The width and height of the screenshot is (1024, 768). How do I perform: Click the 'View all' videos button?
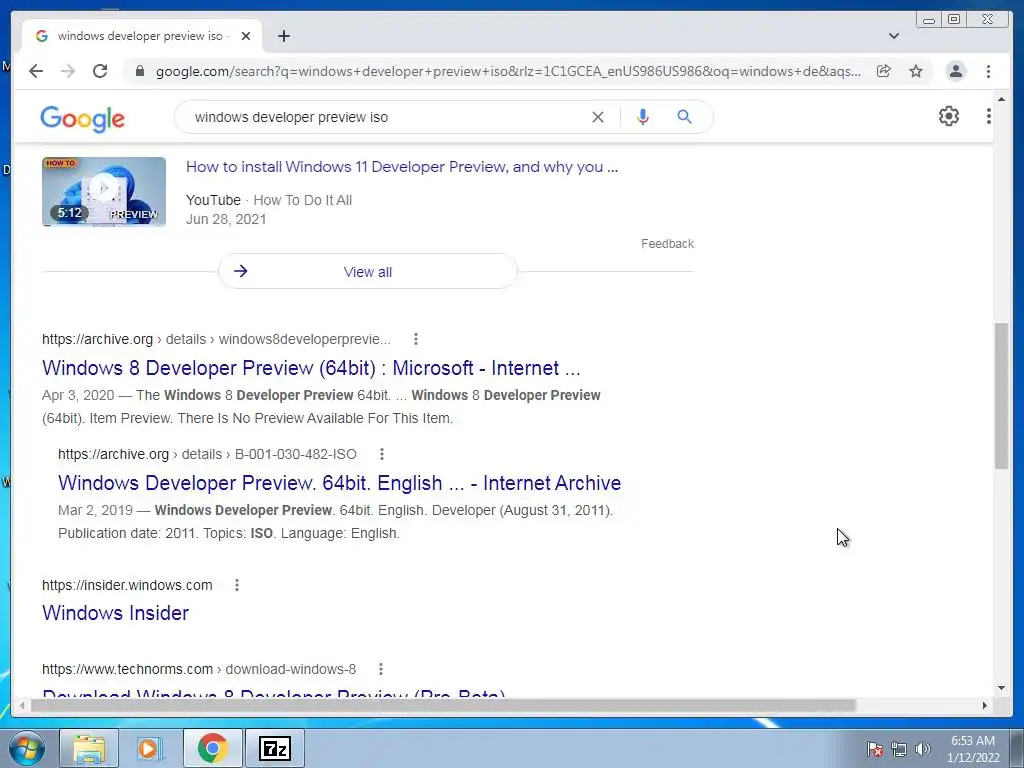368,272
